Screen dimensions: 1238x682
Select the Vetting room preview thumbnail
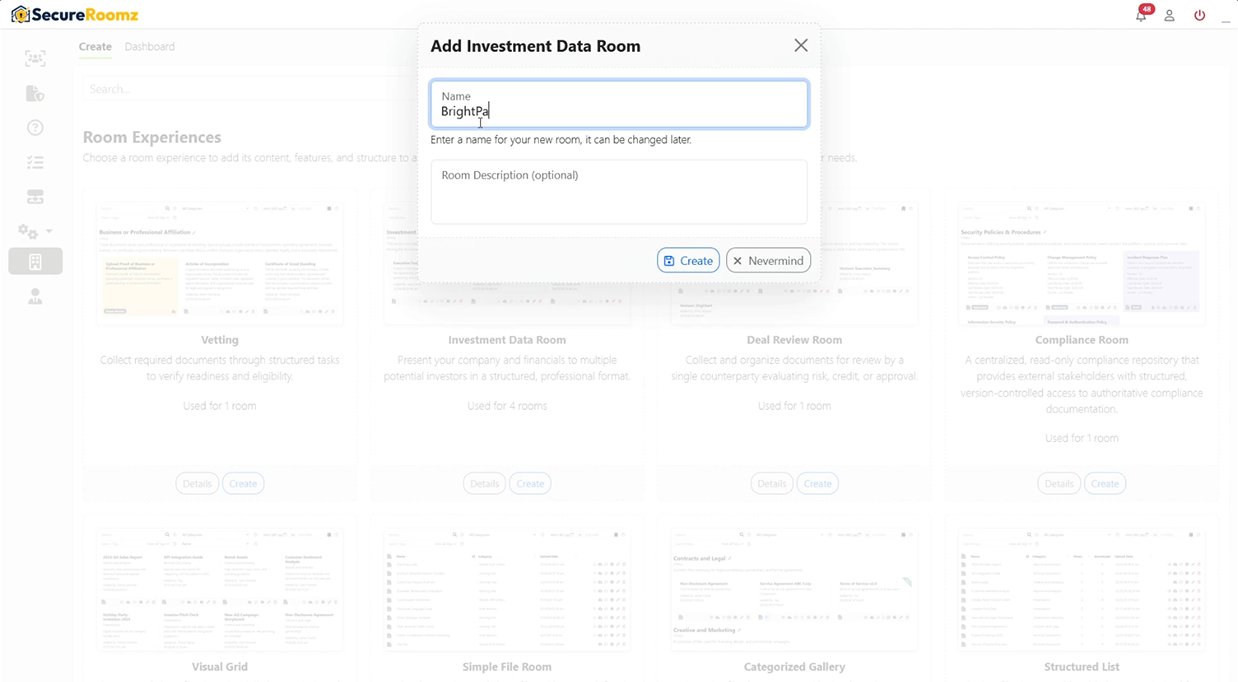220,263
